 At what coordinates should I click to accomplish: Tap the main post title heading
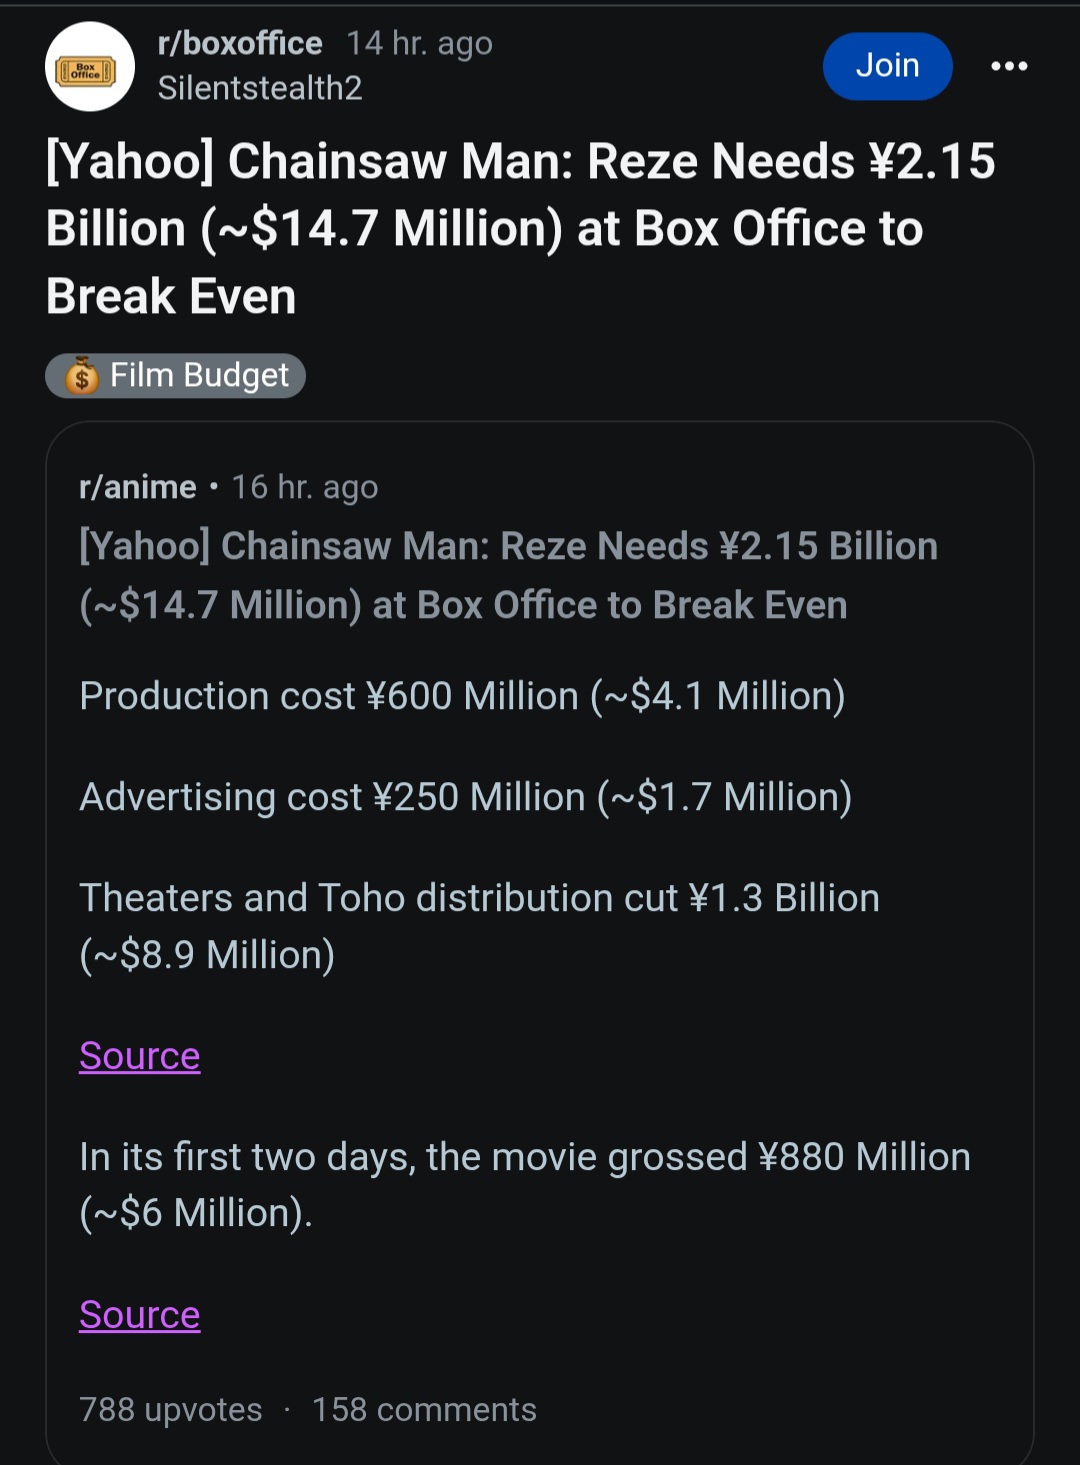[x=520, y=229]
